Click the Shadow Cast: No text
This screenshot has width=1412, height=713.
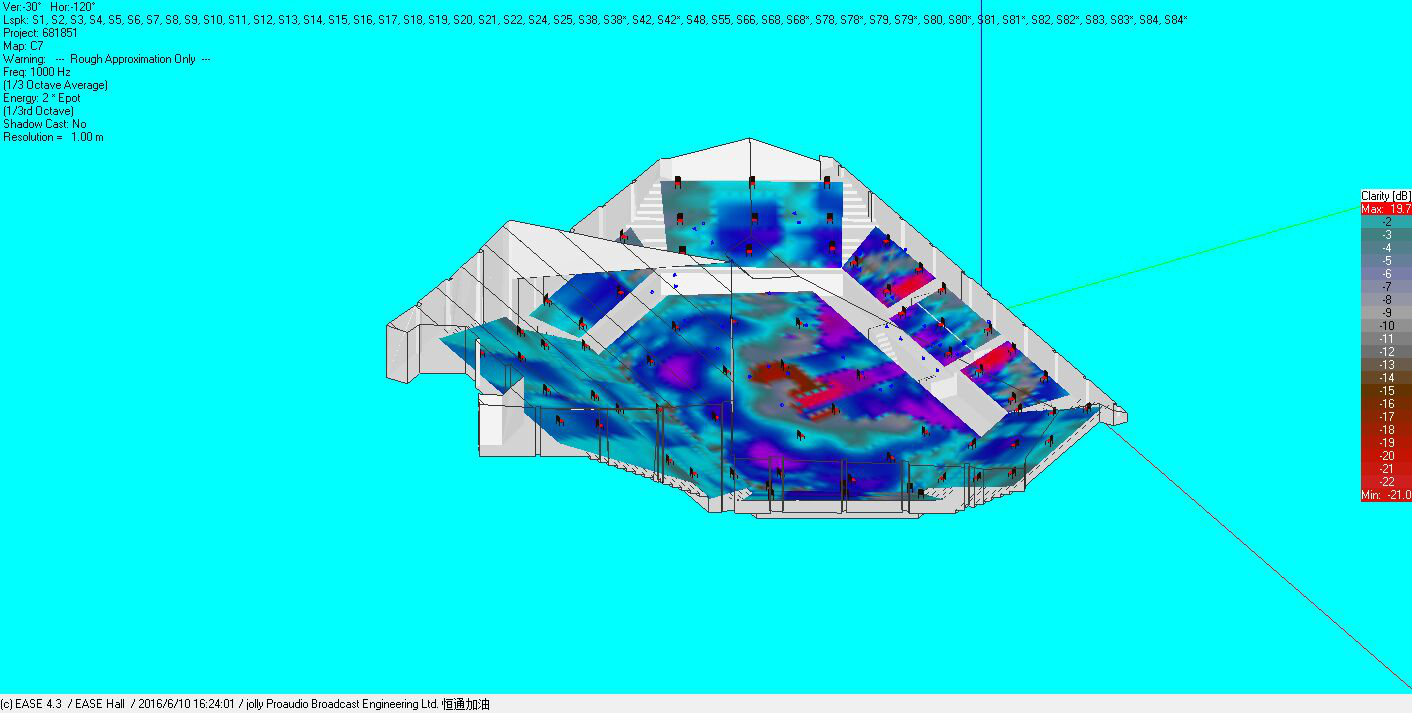pos(44,124)
